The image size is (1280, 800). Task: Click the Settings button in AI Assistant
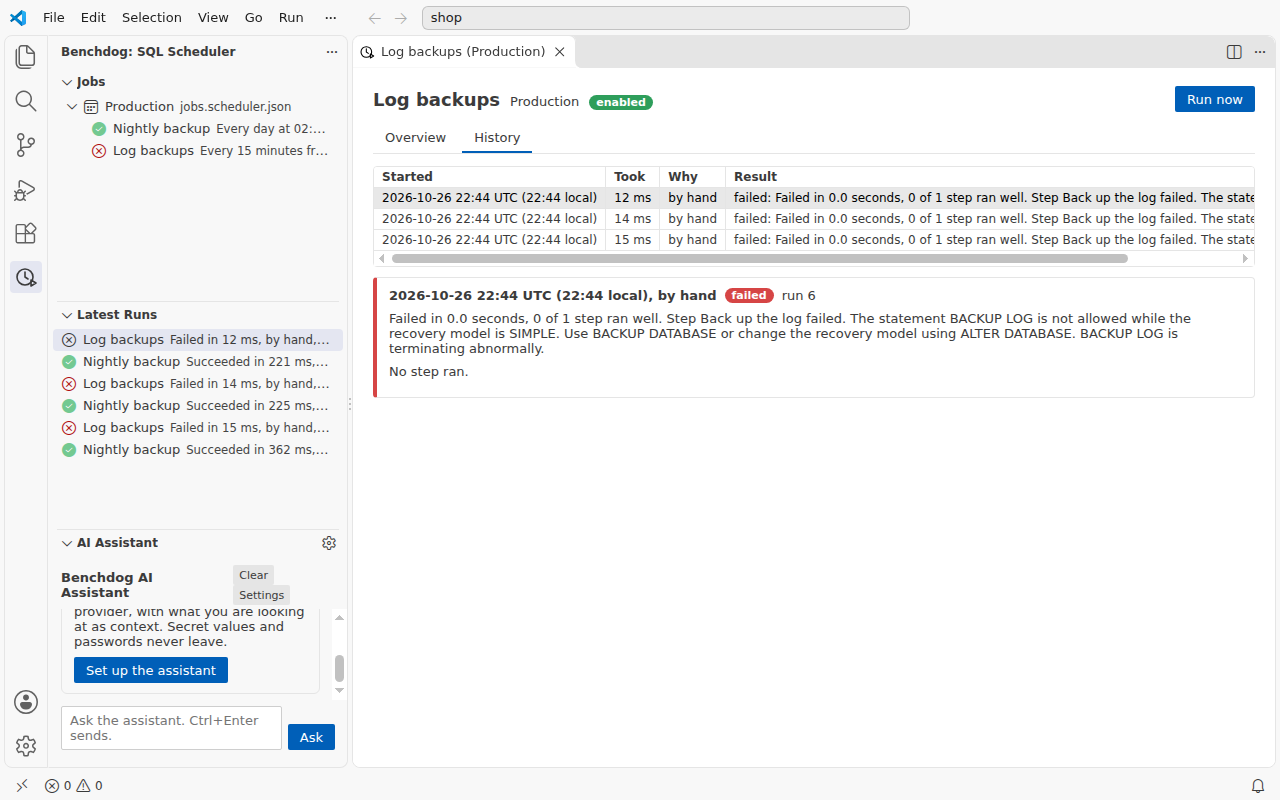tap(261, 595)
